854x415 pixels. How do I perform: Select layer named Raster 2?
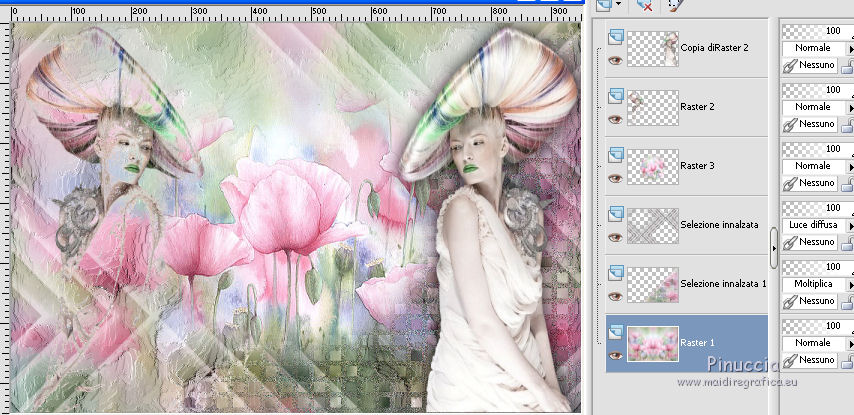click(697, 107)
